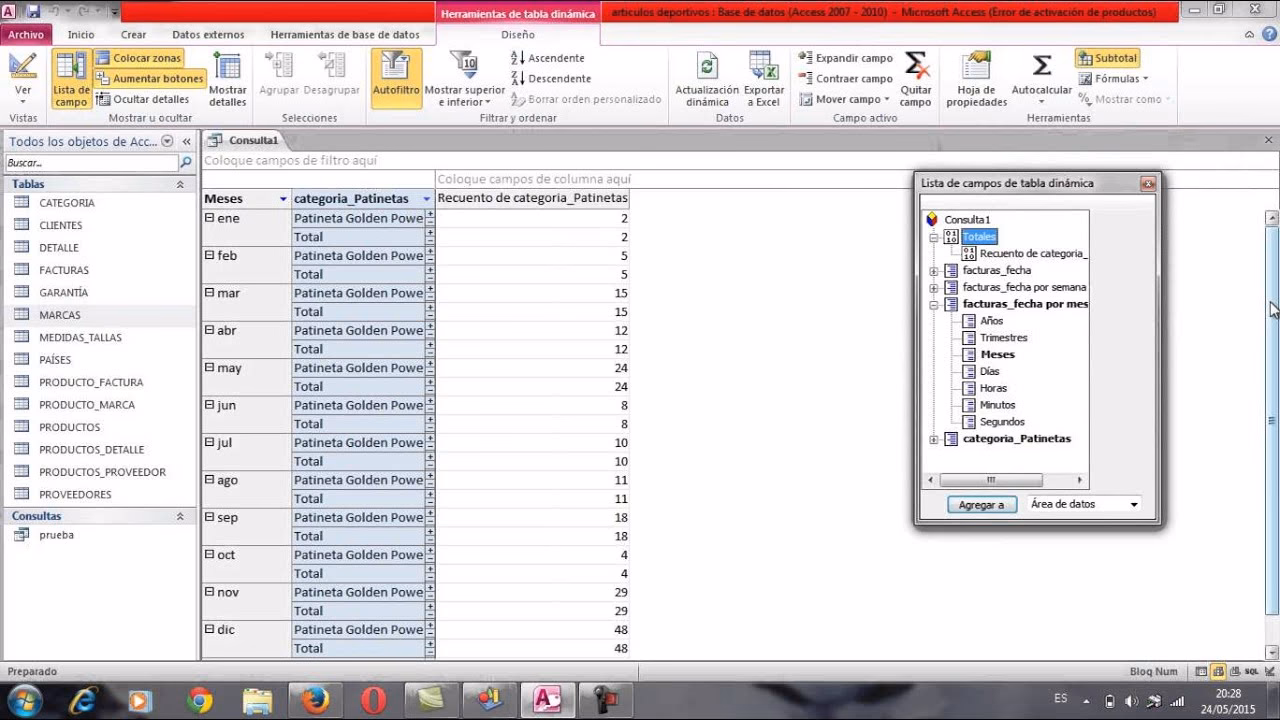Open the Hoja de propiedades icon
Viewport: 1280px width, 720px height.
click(x=976, y=68)
